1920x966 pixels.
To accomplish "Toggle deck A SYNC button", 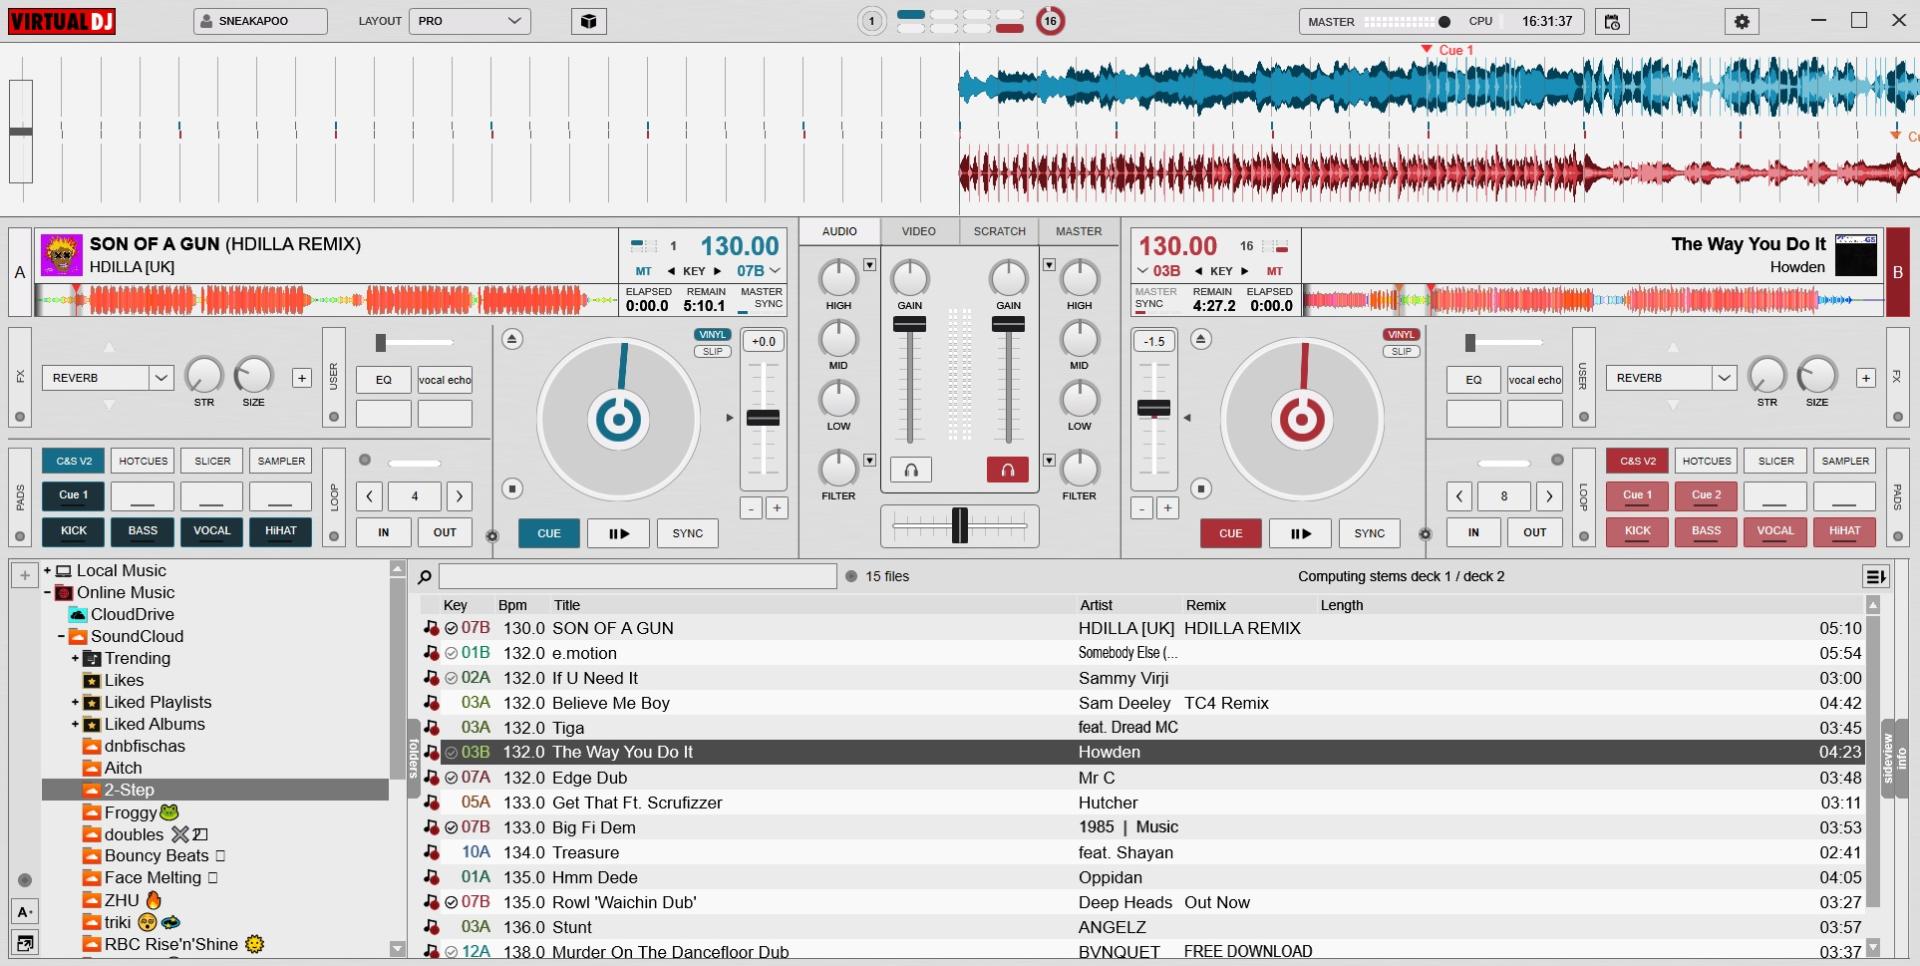I will tap(688, 533).
